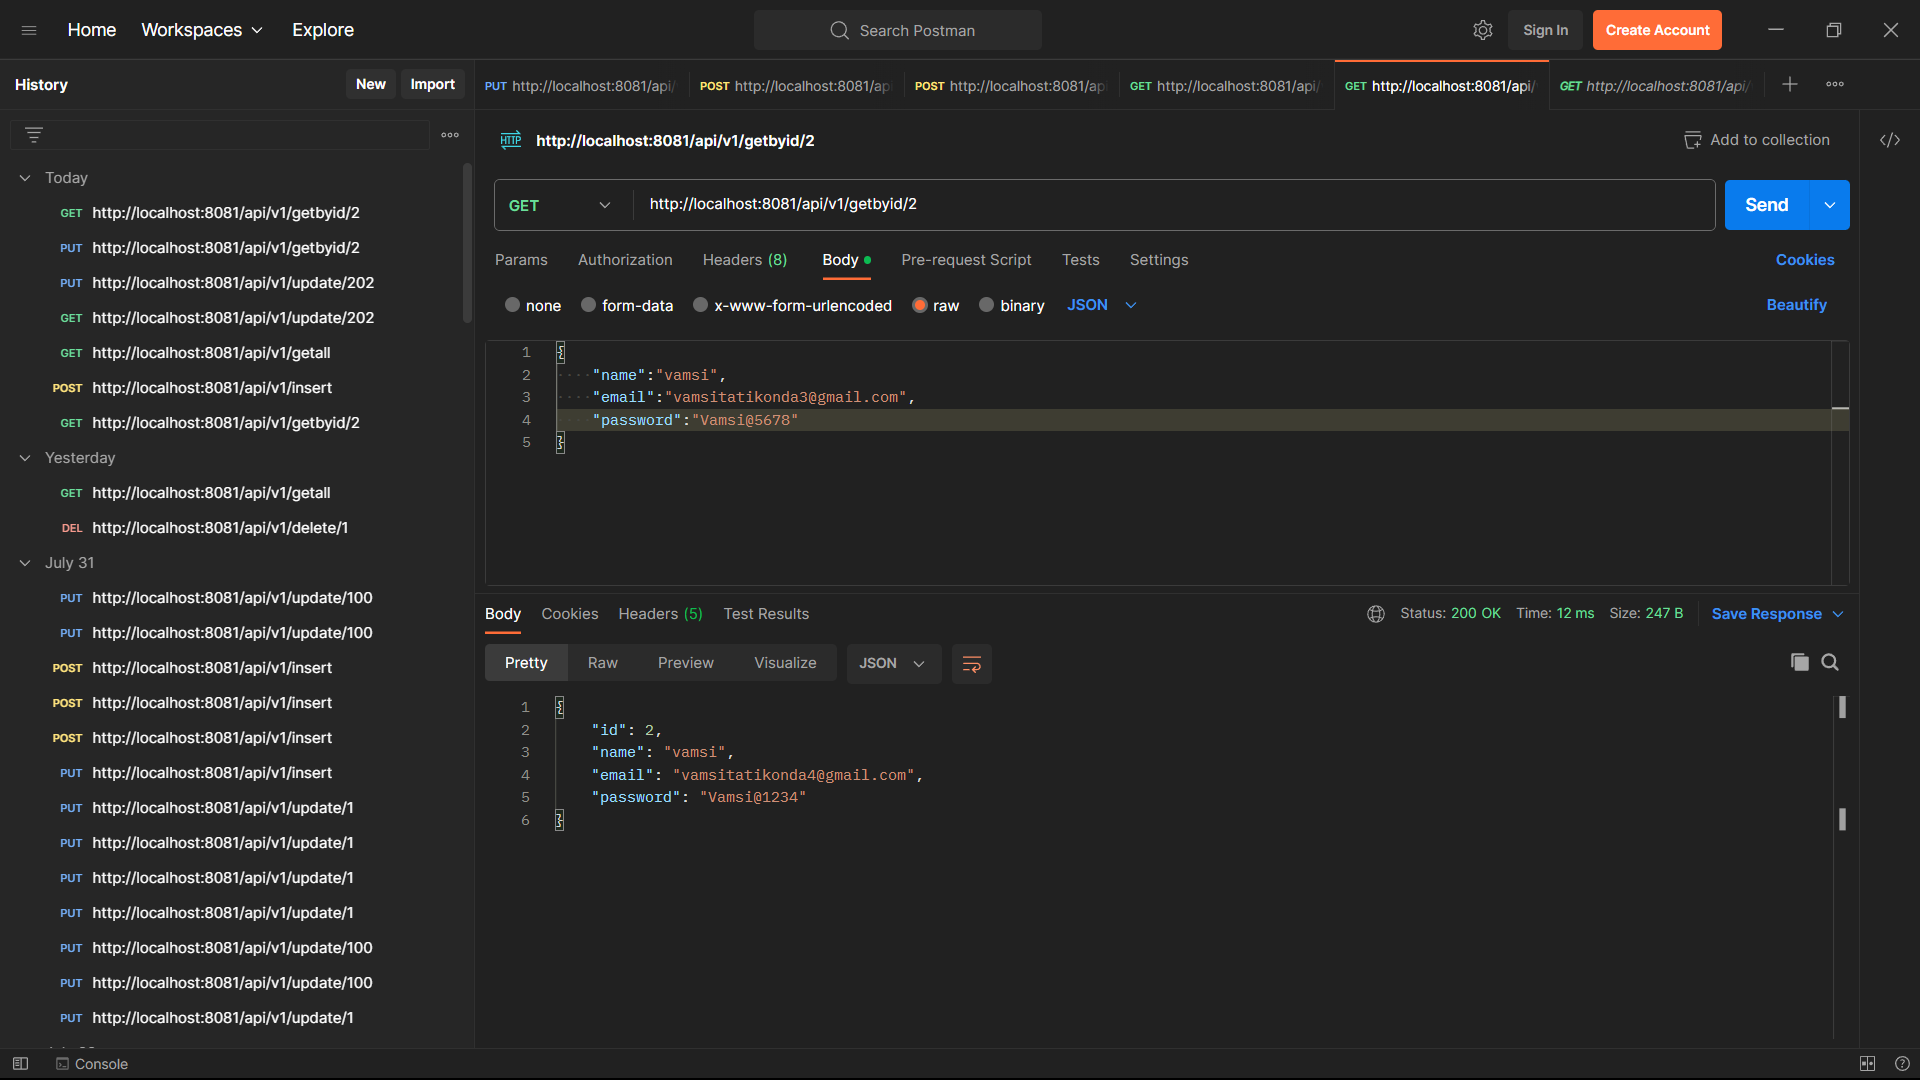Choose the none body type

coord(513,305)
